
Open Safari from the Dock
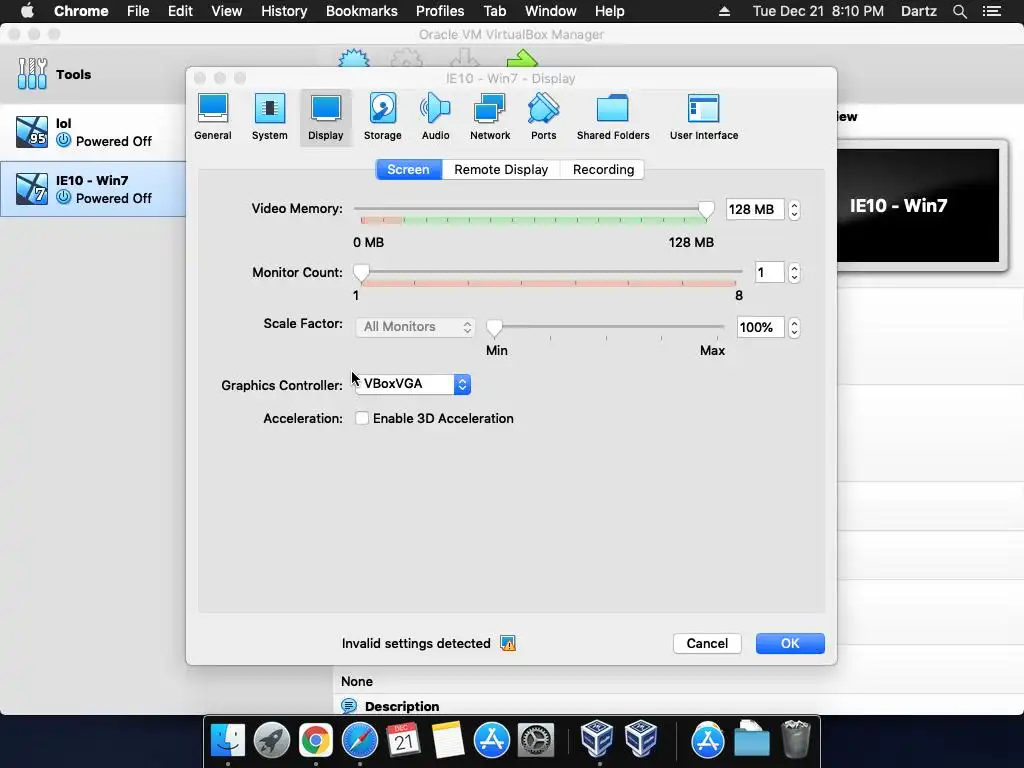[360, 741]
